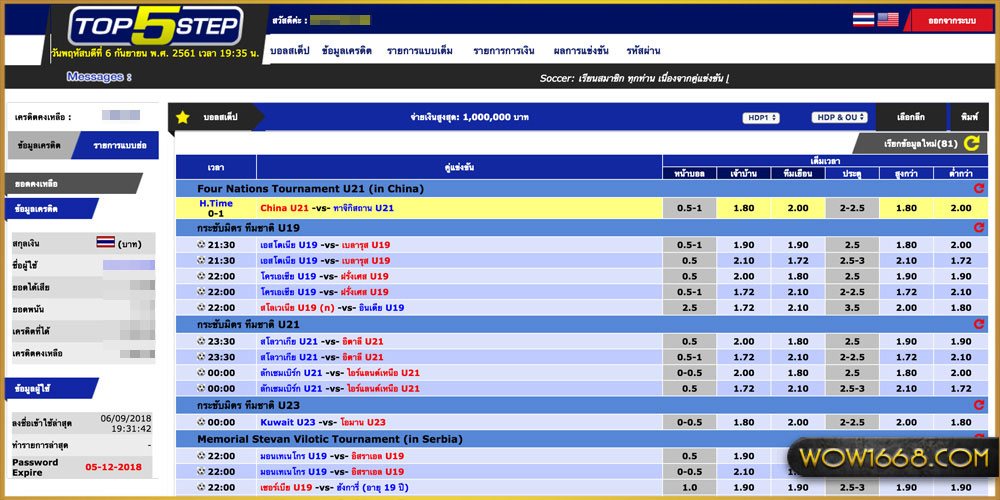This screenshot has width=1000, height=500.
Task: Open the รายการการเงิน menu item
Action: tap(503, 51)
